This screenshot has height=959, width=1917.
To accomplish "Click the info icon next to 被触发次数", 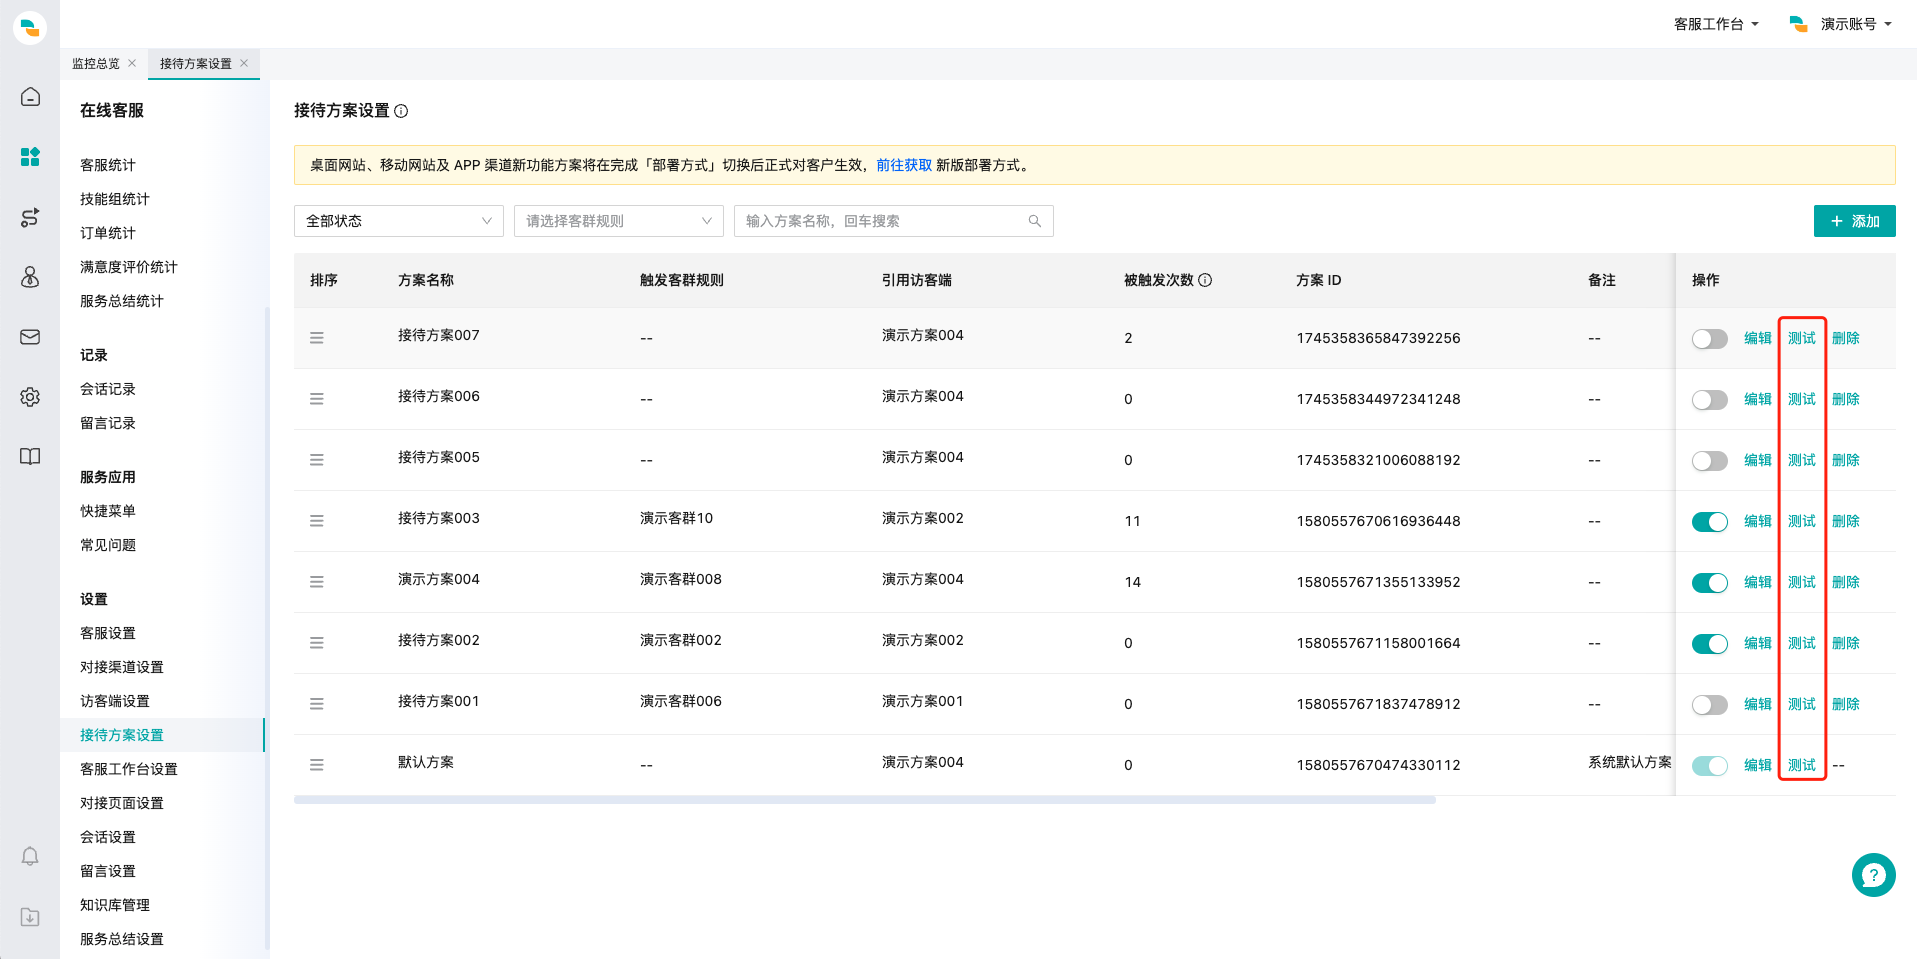I will tap(1205, 280).
